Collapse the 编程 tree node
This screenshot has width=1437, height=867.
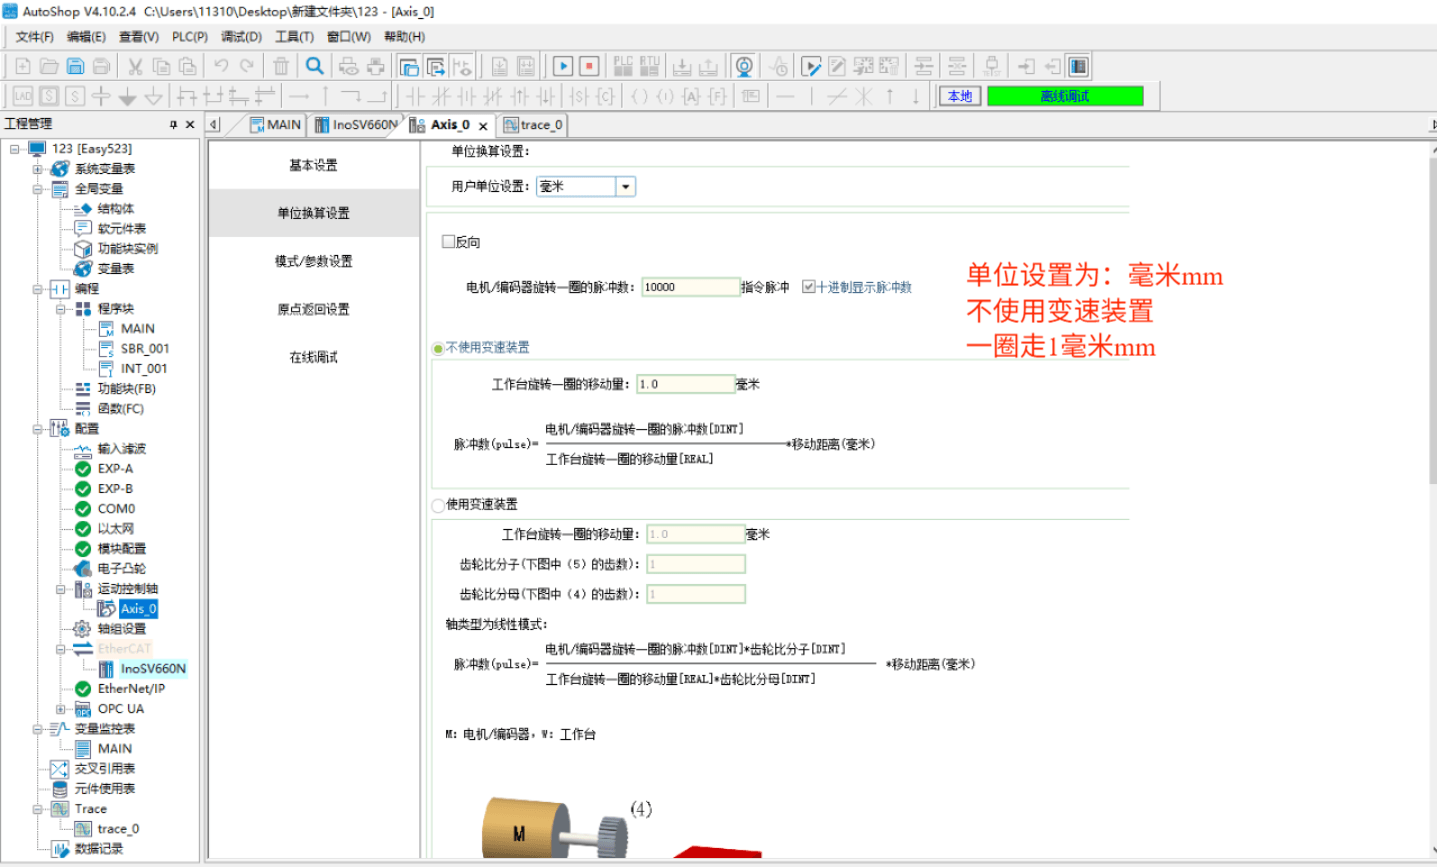pyautogui.click(x=38, y=289)
